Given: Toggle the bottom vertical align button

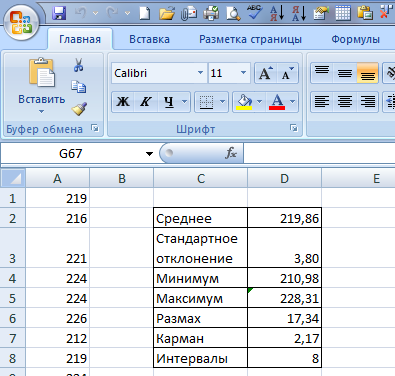Looking at the screenshot, I should 367,73.
